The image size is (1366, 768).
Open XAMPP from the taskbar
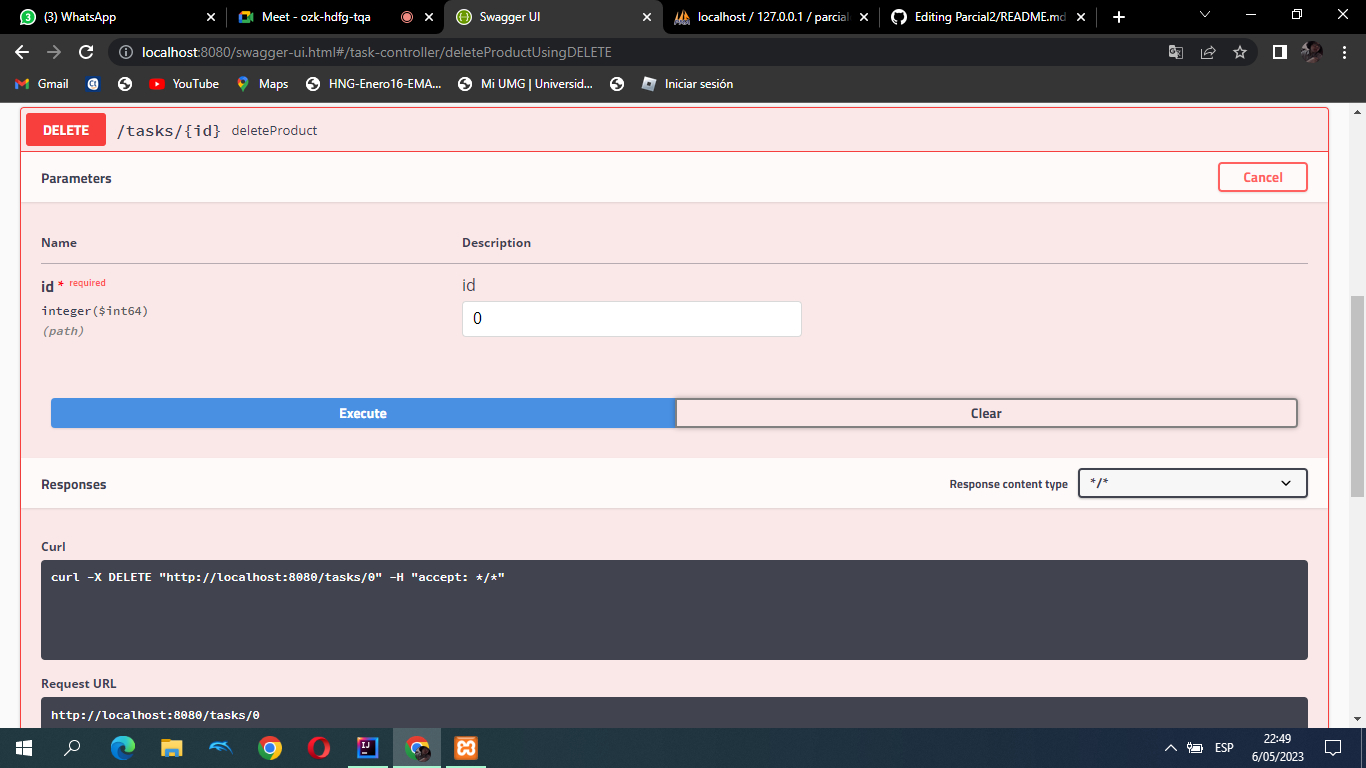click(466, 747)
